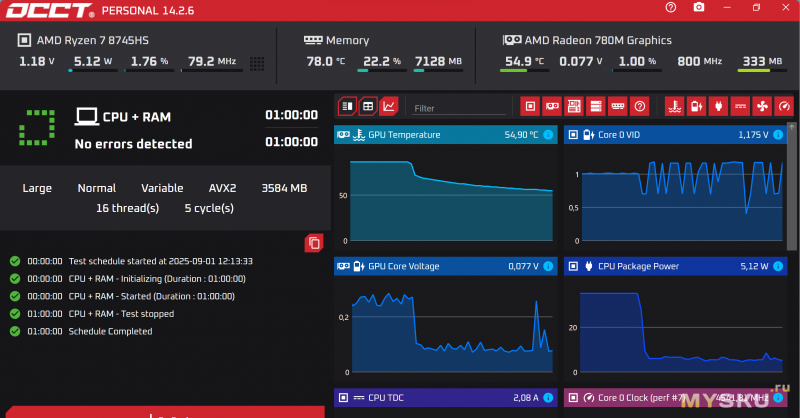The image size is (800, 418).
Task: Open info for Core 0 VID graph
Action: click(778, 135)
